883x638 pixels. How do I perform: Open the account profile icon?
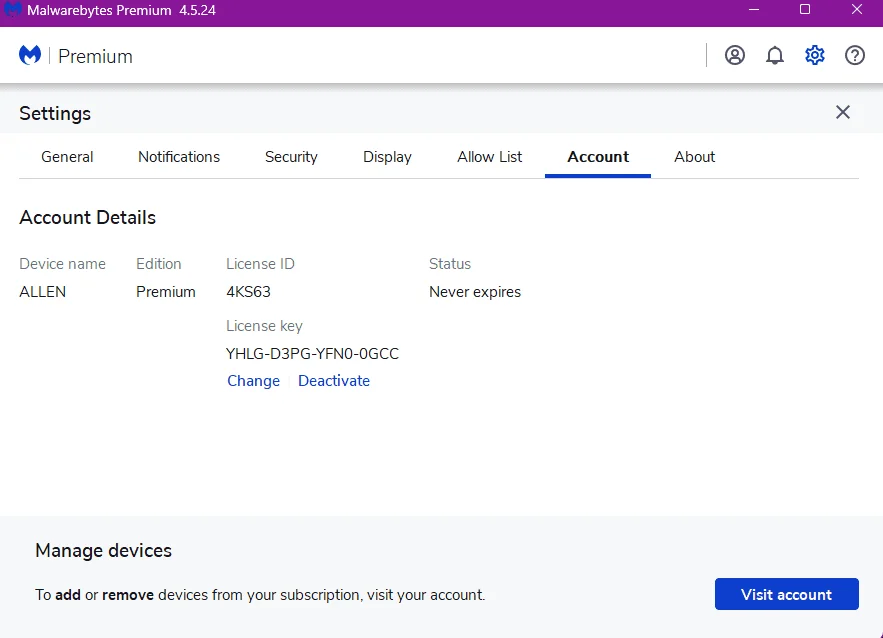734,55
